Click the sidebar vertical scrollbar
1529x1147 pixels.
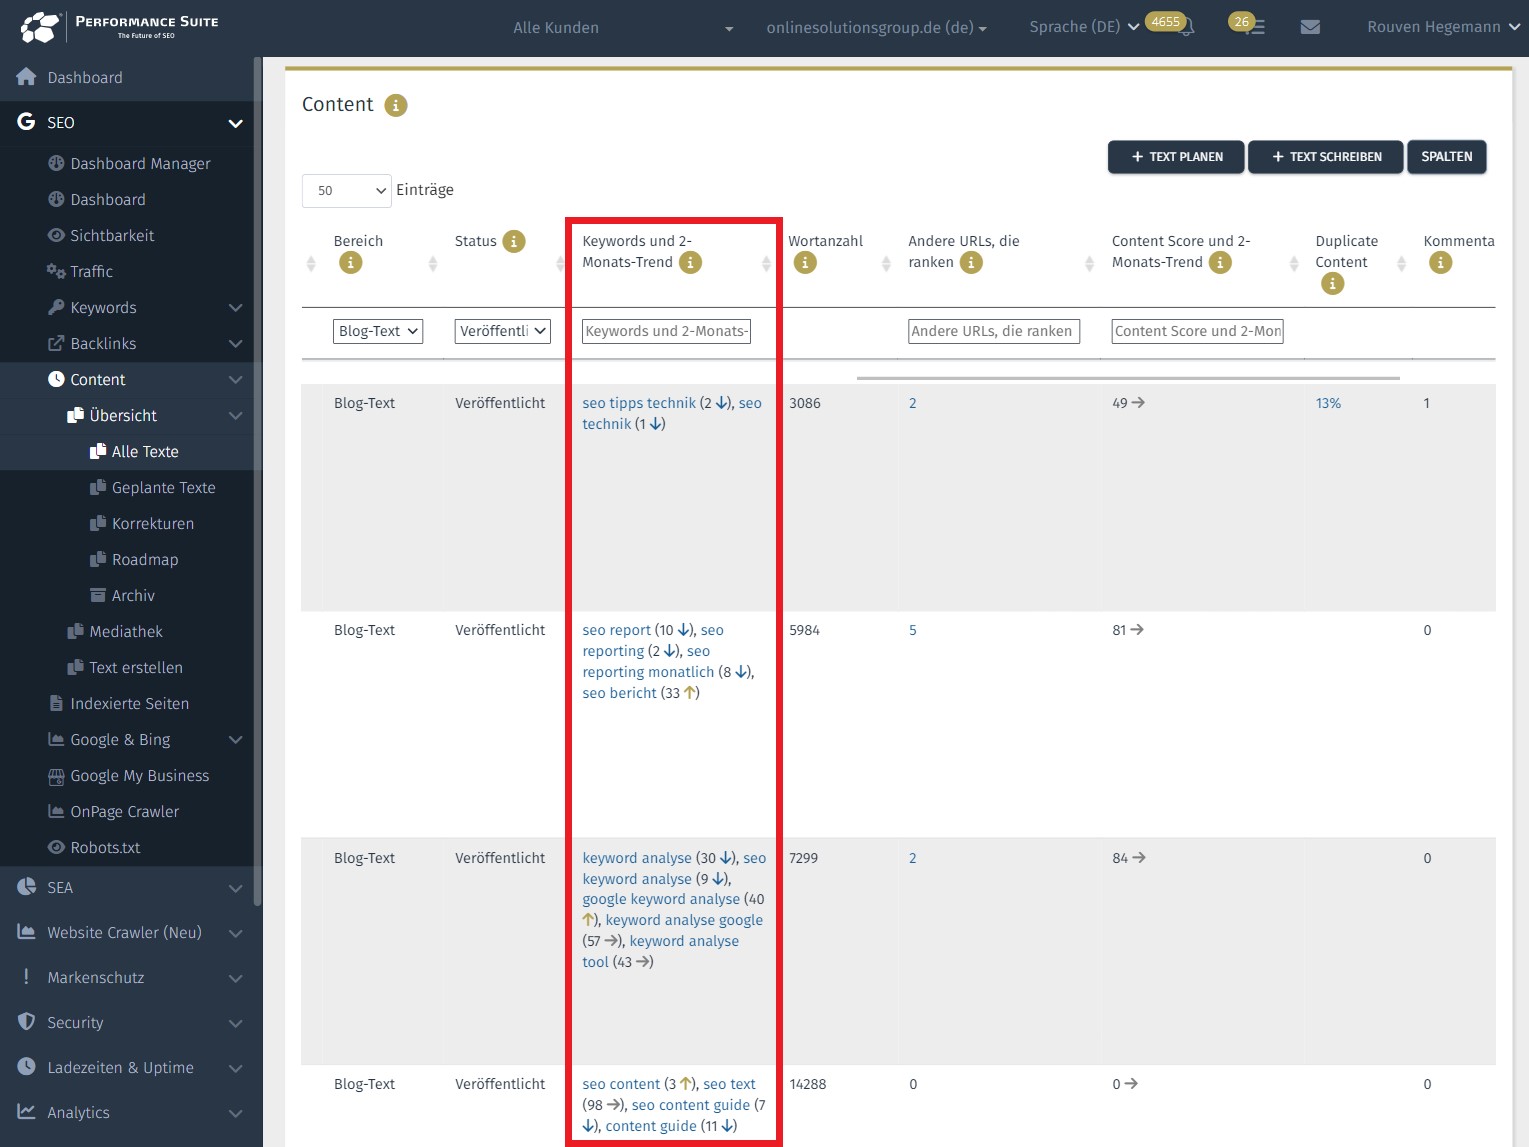tap(257, 480)
